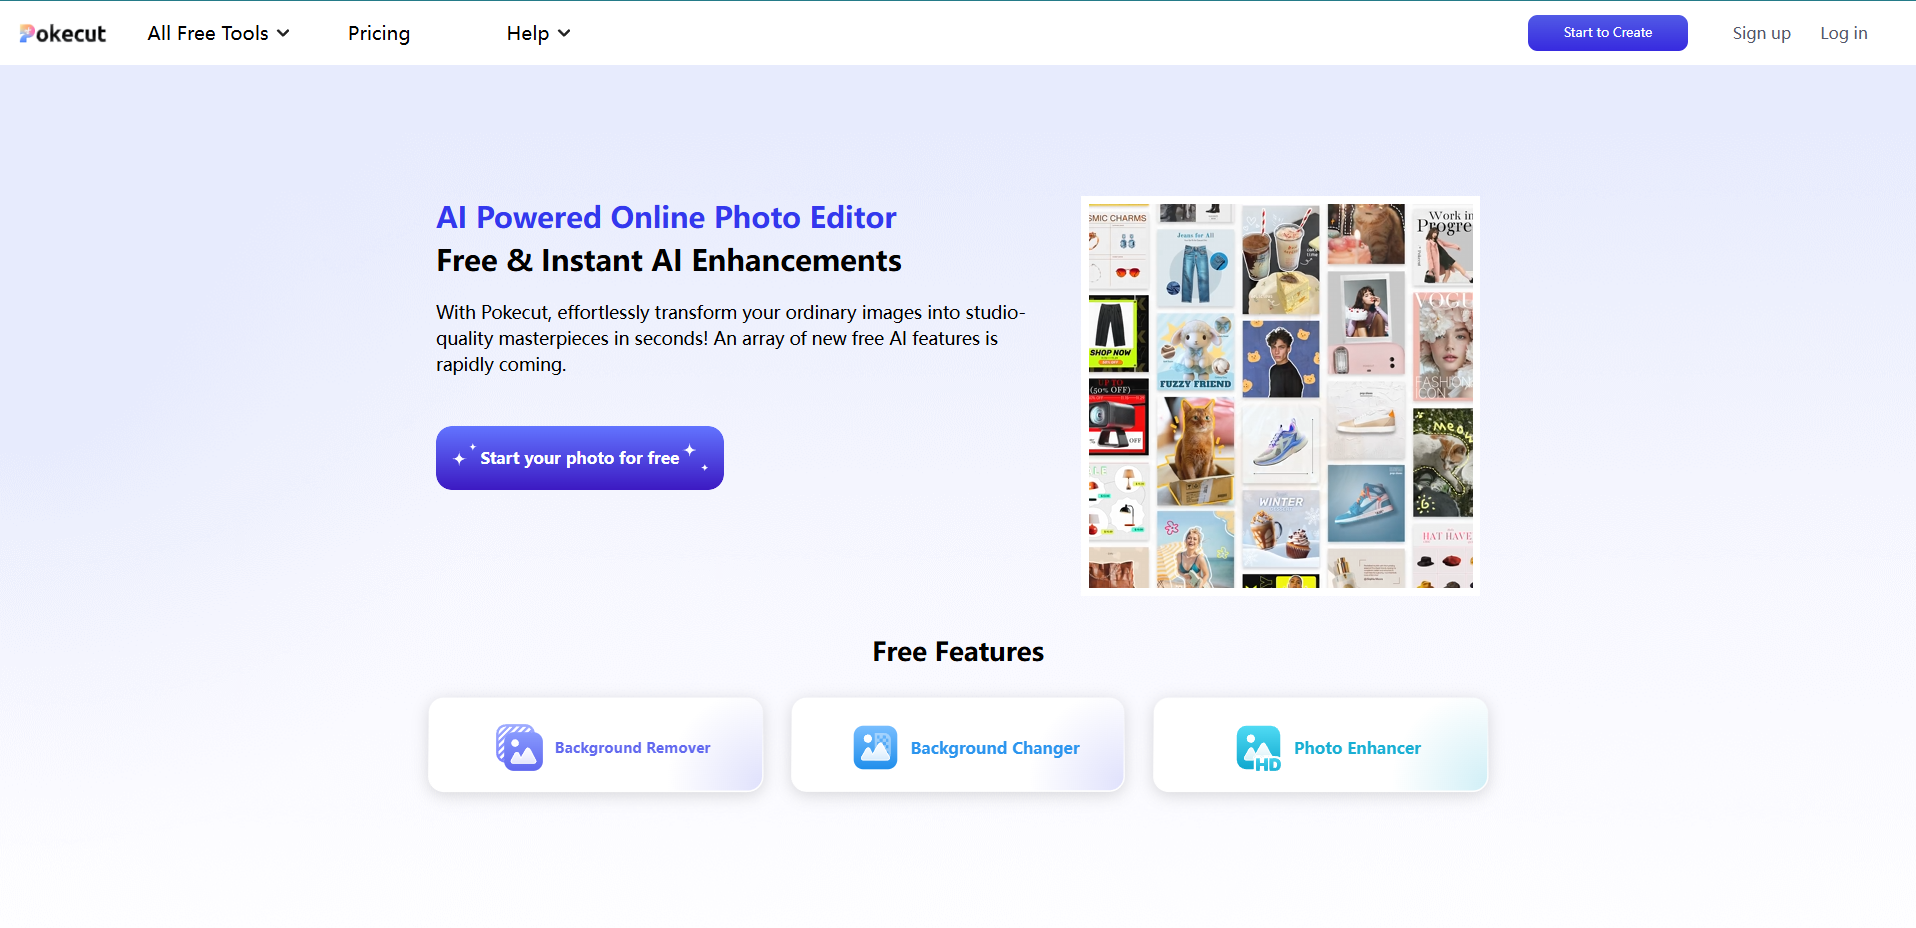The height and width of the screenshot is (928, 1916).
Task: Open the Background Remover feature card
Action: (x=596, y=745)
